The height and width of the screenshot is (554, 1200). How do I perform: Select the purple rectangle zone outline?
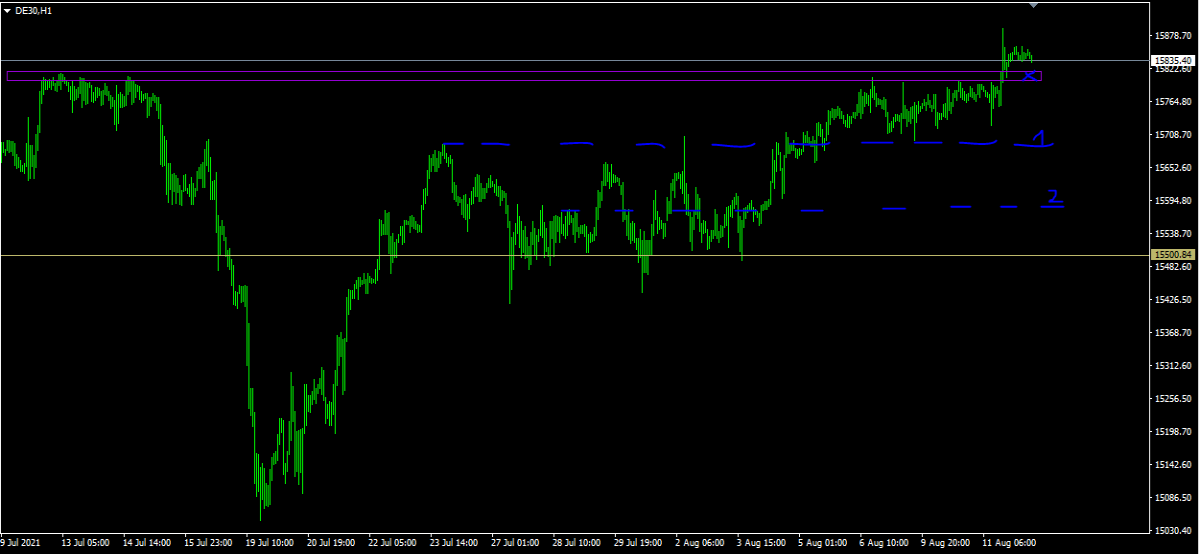coord(524,76)
